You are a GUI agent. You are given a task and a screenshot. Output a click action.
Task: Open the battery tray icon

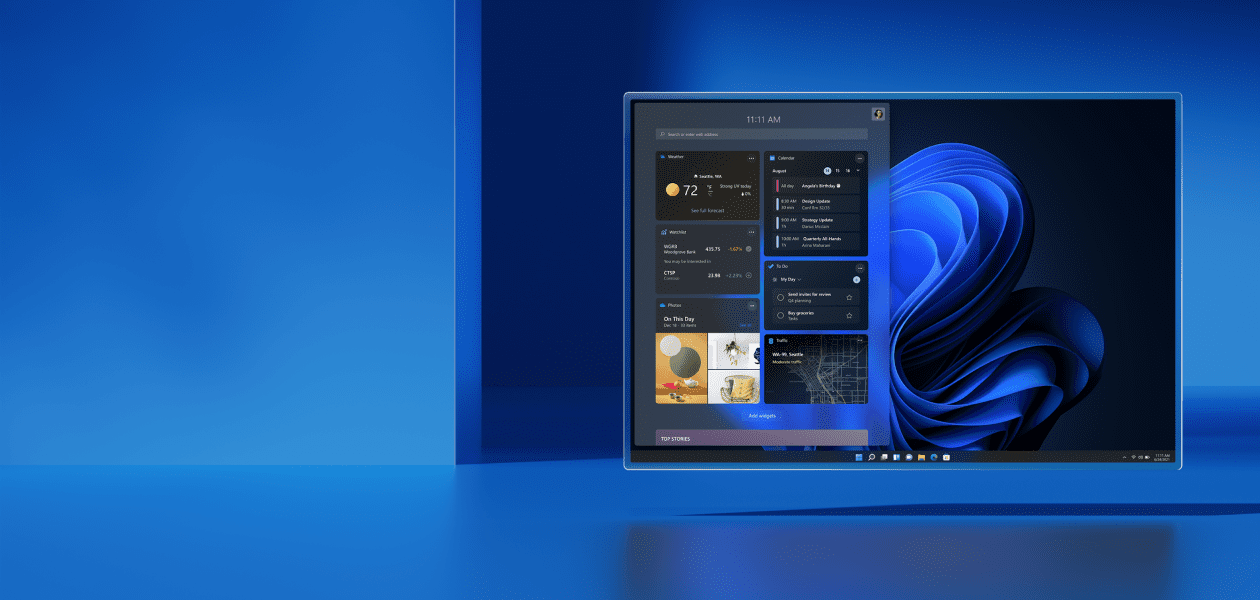click(1147, 457)
